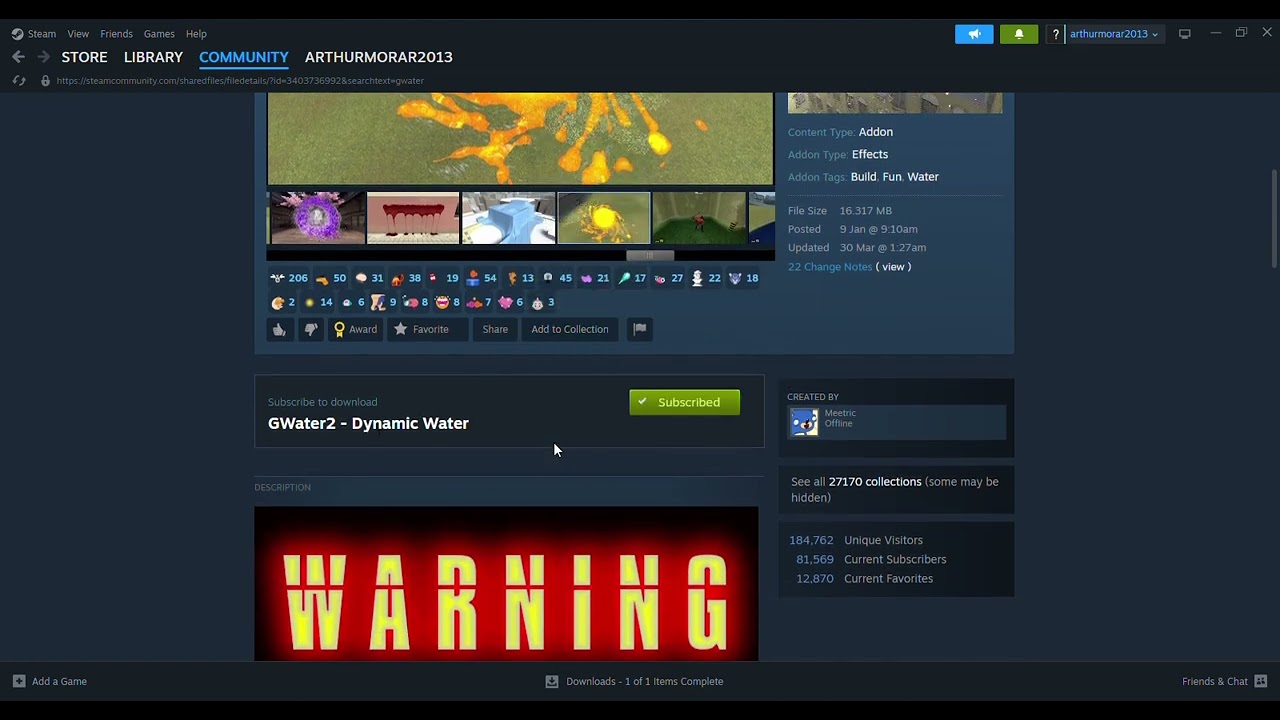Click the award icon with count 21

(x=586, y=278)
